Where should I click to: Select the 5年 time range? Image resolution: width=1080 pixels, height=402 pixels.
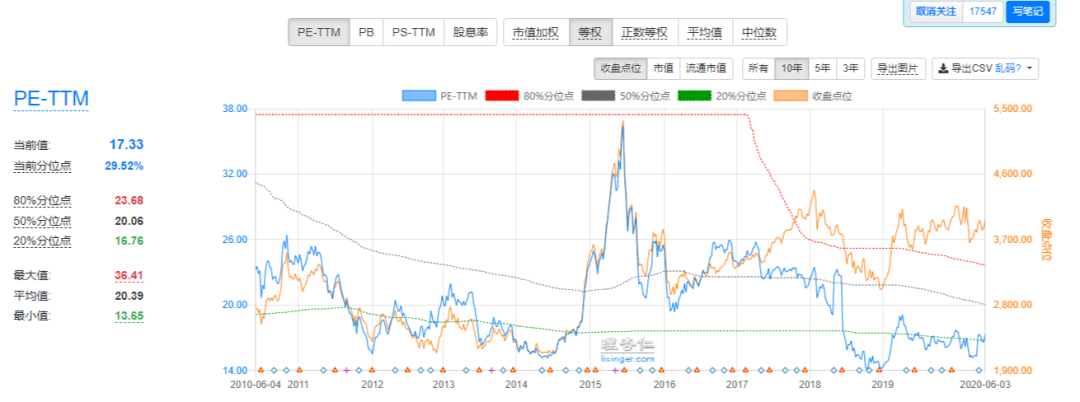point(822,69)
